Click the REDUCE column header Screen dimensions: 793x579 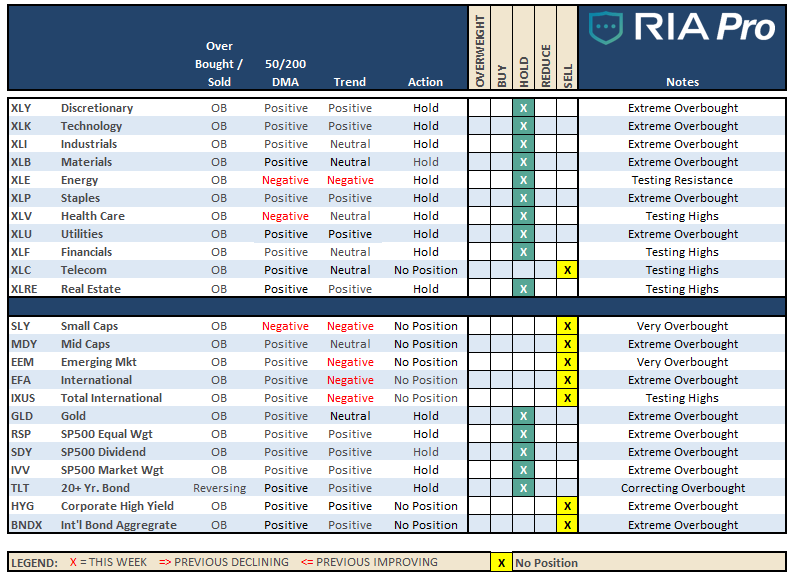(545, 49)
